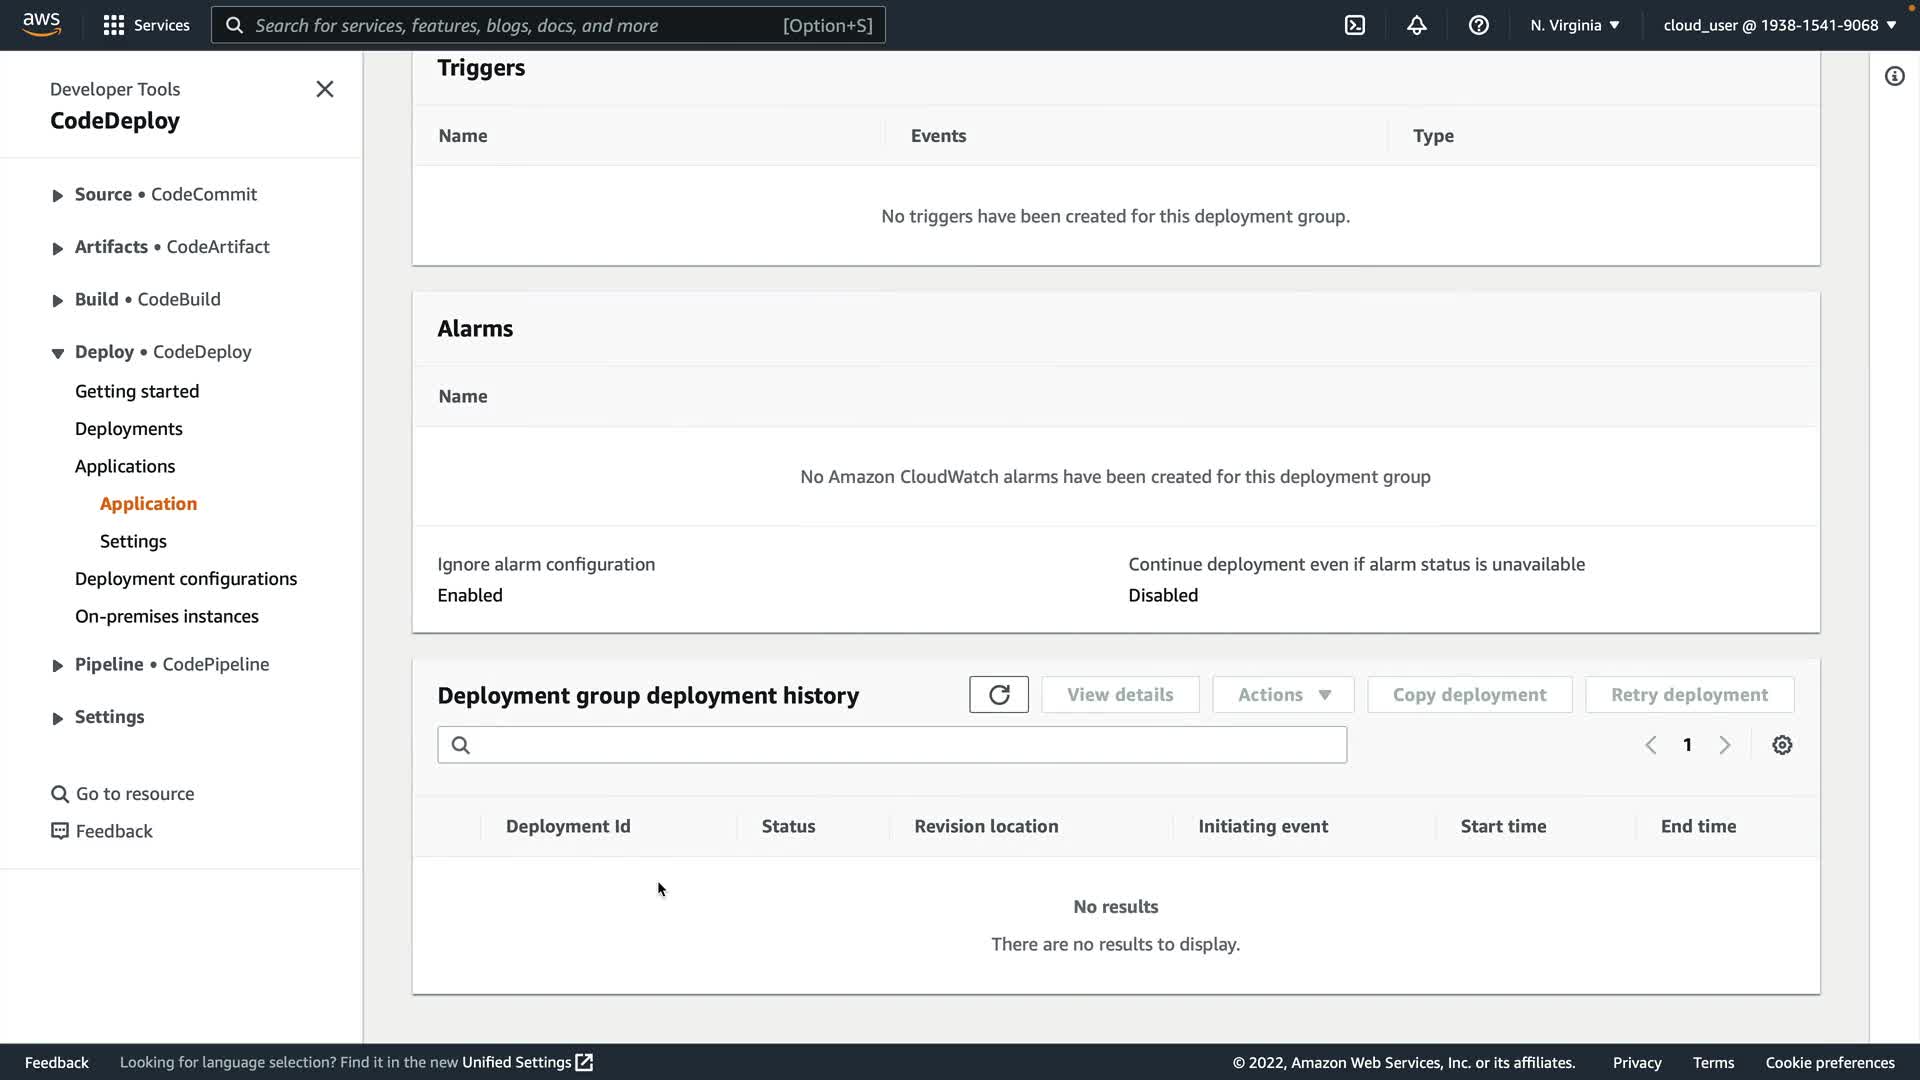
Task: Go to next page of deployments
Action: [1725, 745]
